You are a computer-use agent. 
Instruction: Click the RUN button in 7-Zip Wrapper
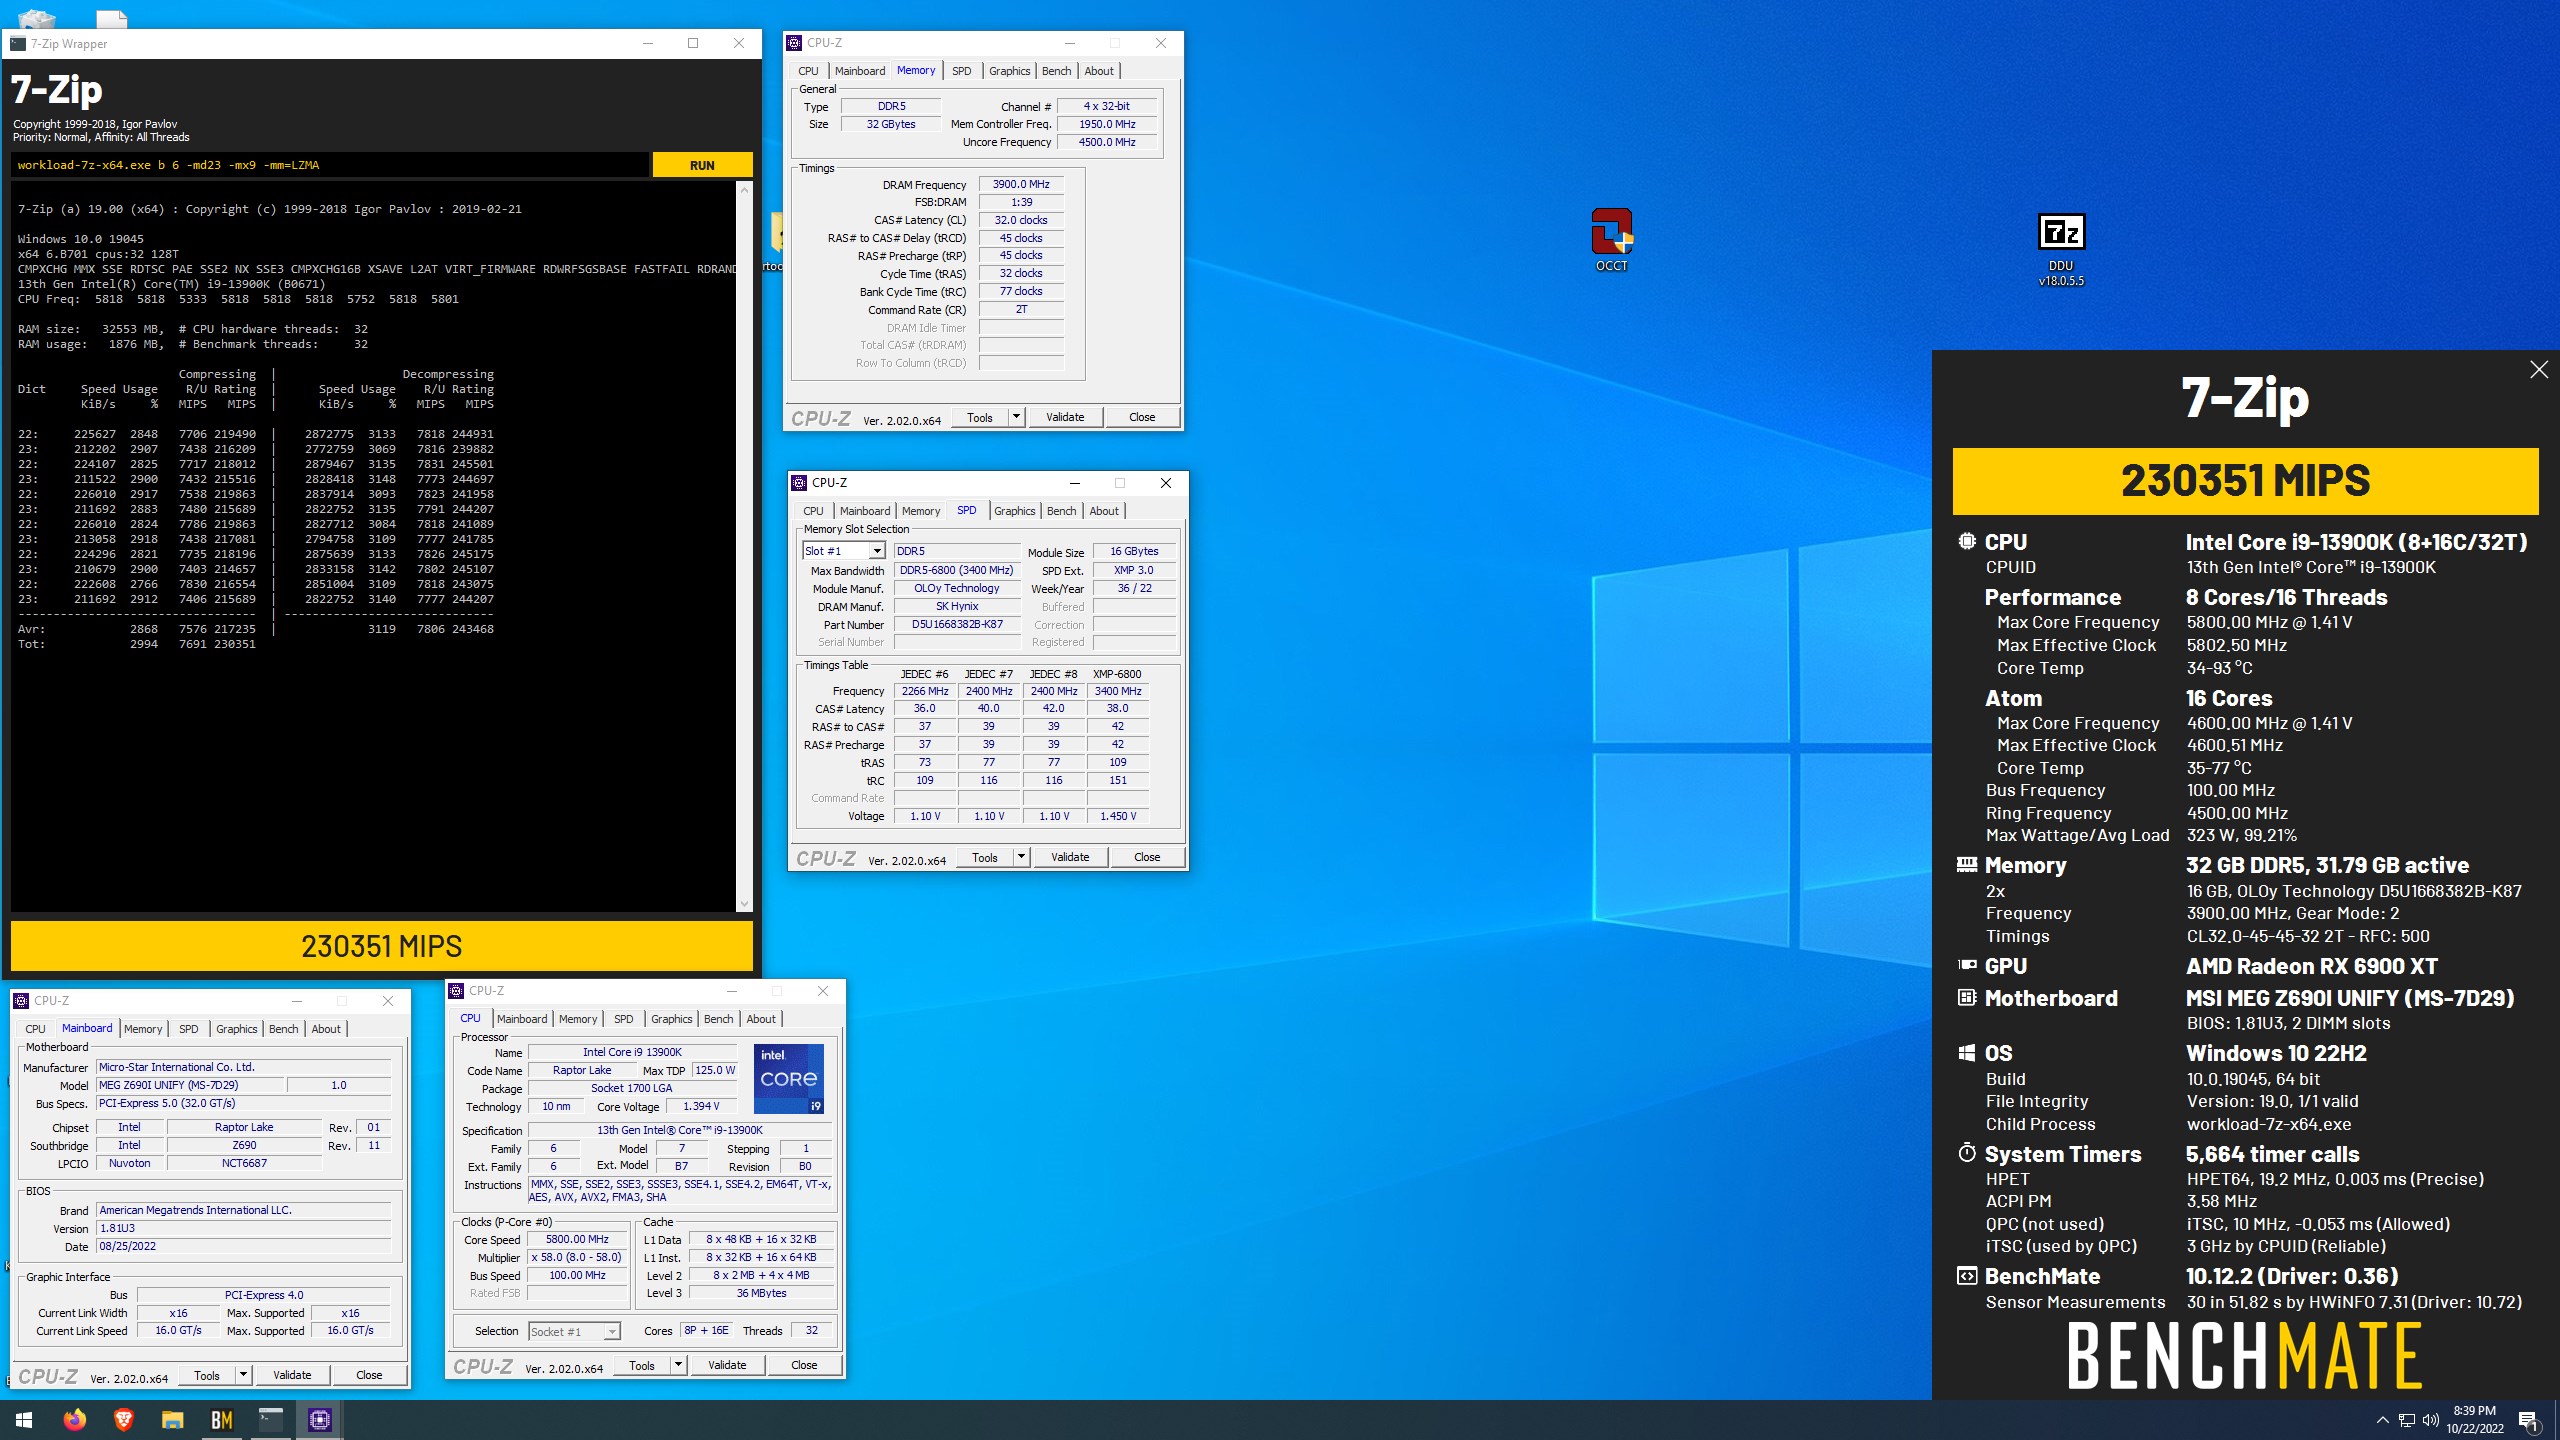702,165
